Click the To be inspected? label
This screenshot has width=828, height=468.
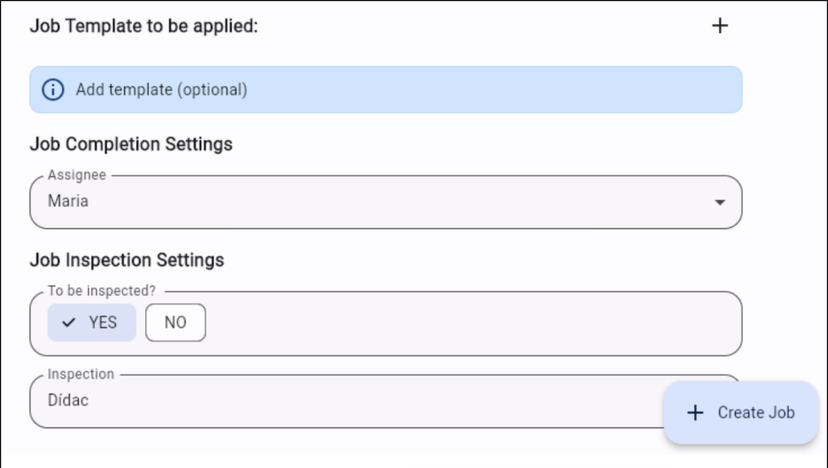102,291
